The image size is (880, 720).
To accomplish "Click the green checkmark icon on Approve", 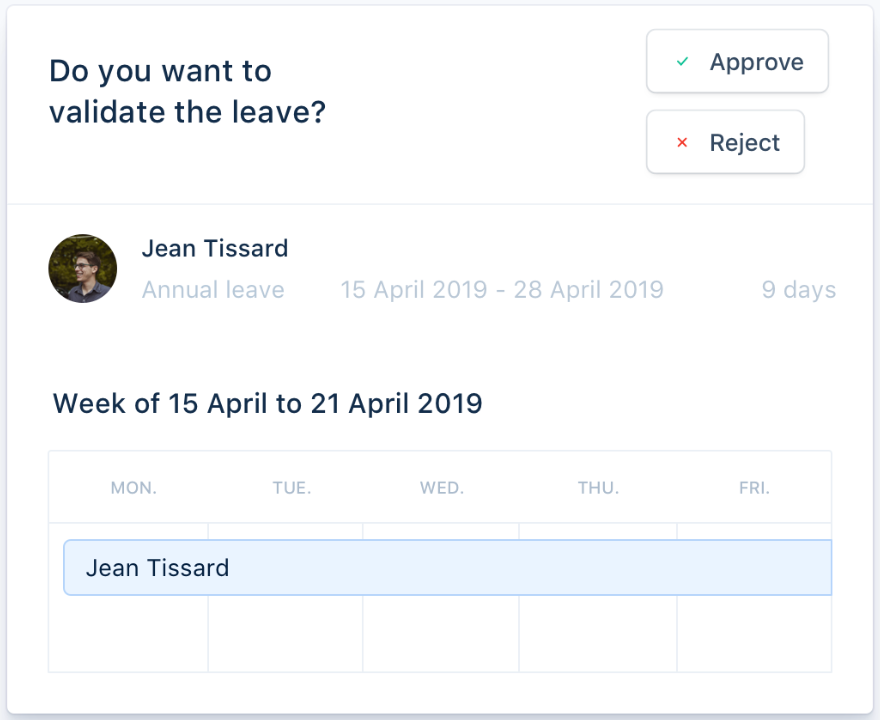I will 683,62.
